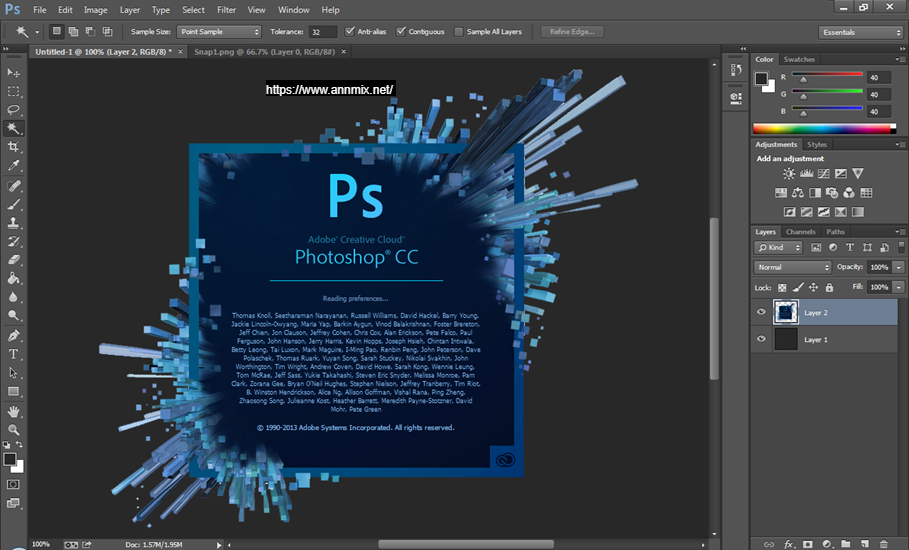Select the History Brush tool
The height and width of the screenshot is (550, 909).
point(13,241)
